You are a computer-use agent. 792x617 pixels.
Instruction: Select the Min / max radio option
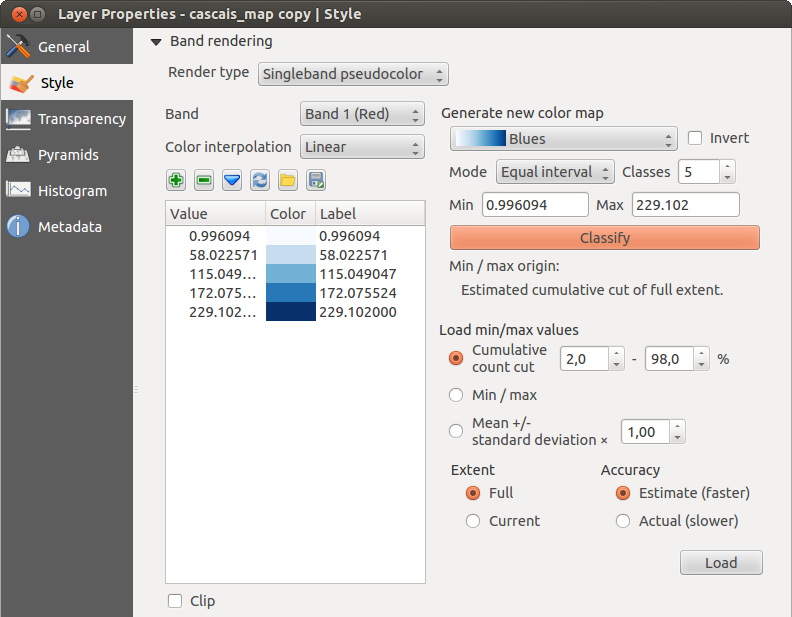tap(457, 395)
